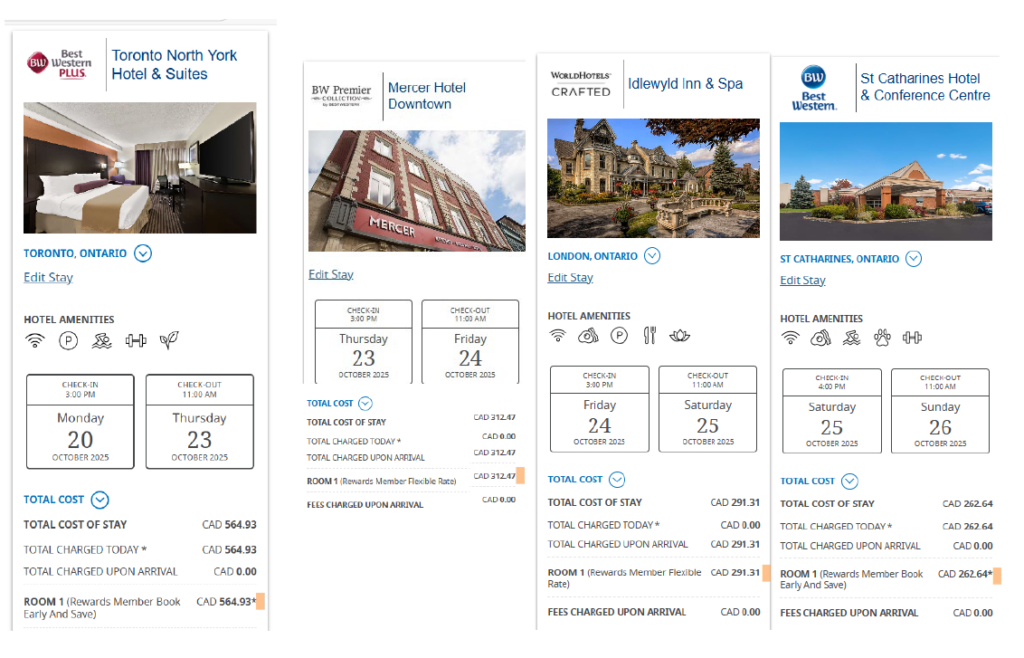
Task: Click the Thursday 23 check-in box for Mercer Hotel
Action: tap(364, 342)
